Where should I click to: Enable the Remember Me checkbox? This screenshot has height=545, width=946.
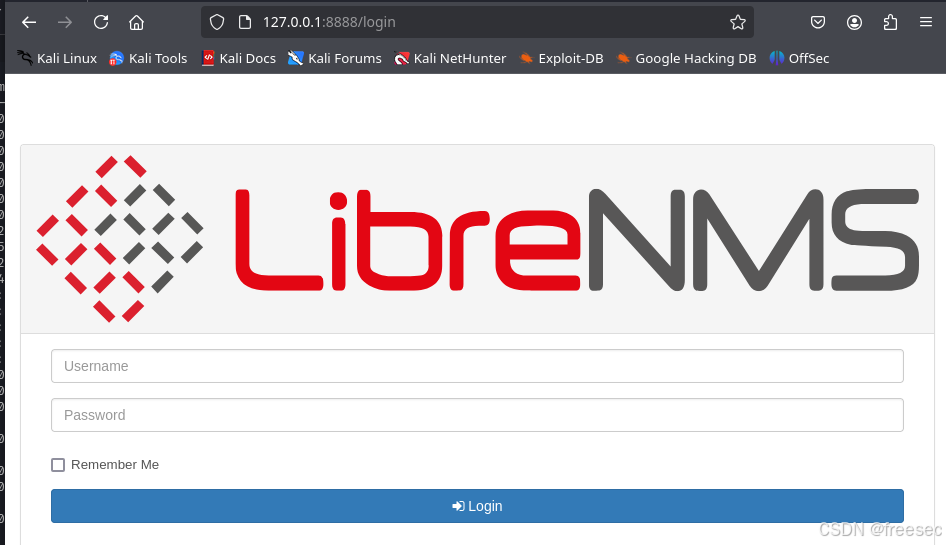(58, 465)
